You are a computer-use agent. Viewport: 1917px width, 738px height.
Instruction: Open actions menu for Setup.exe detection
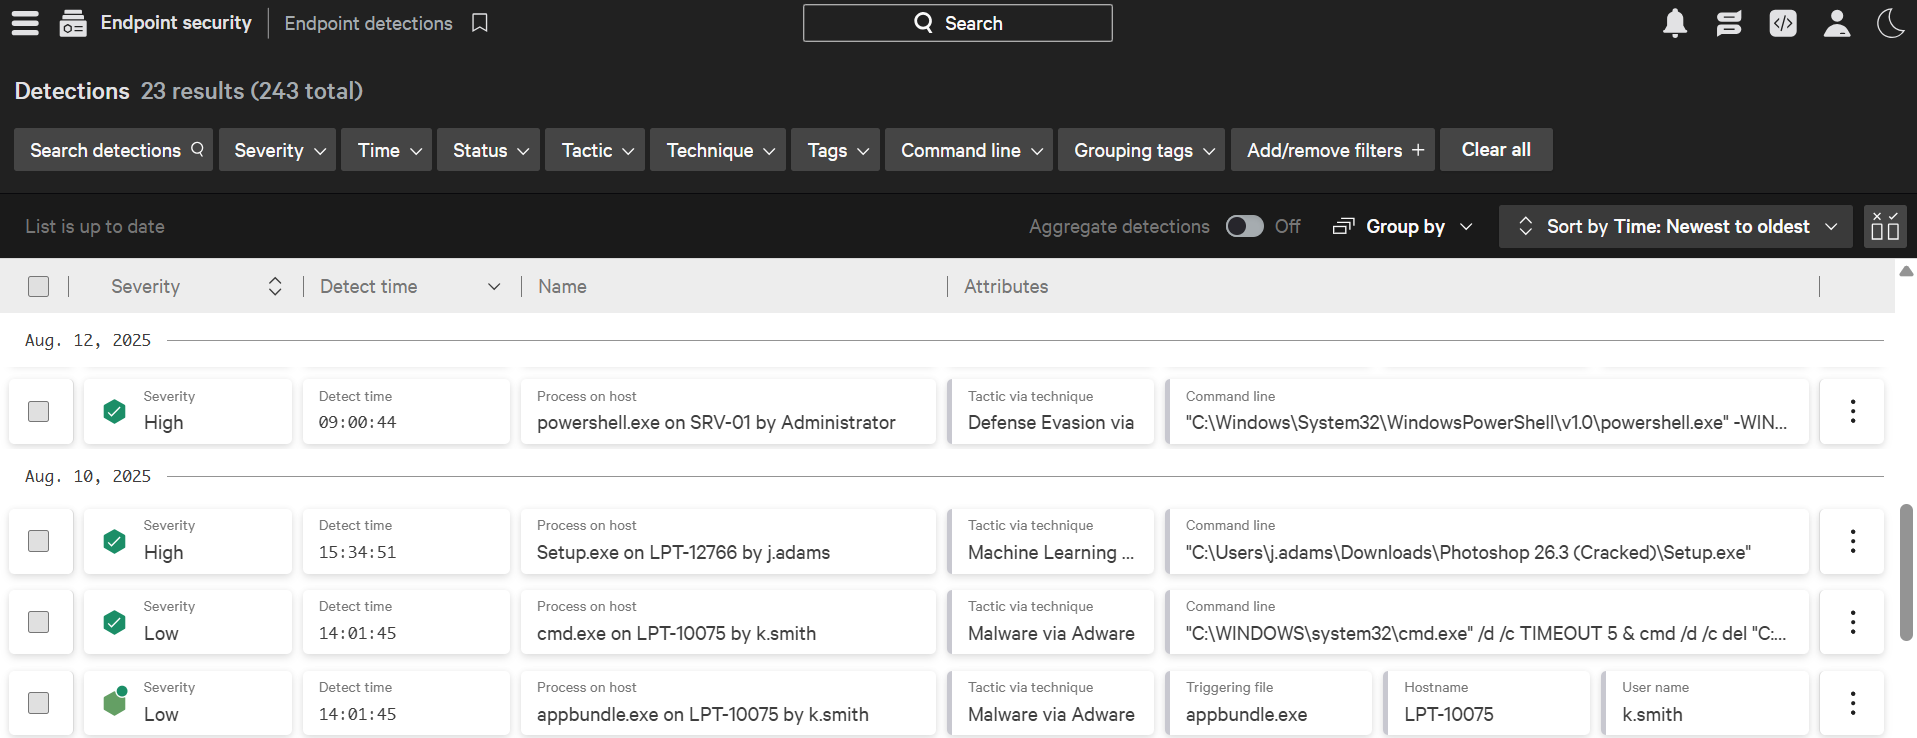tap(1852, 541)
